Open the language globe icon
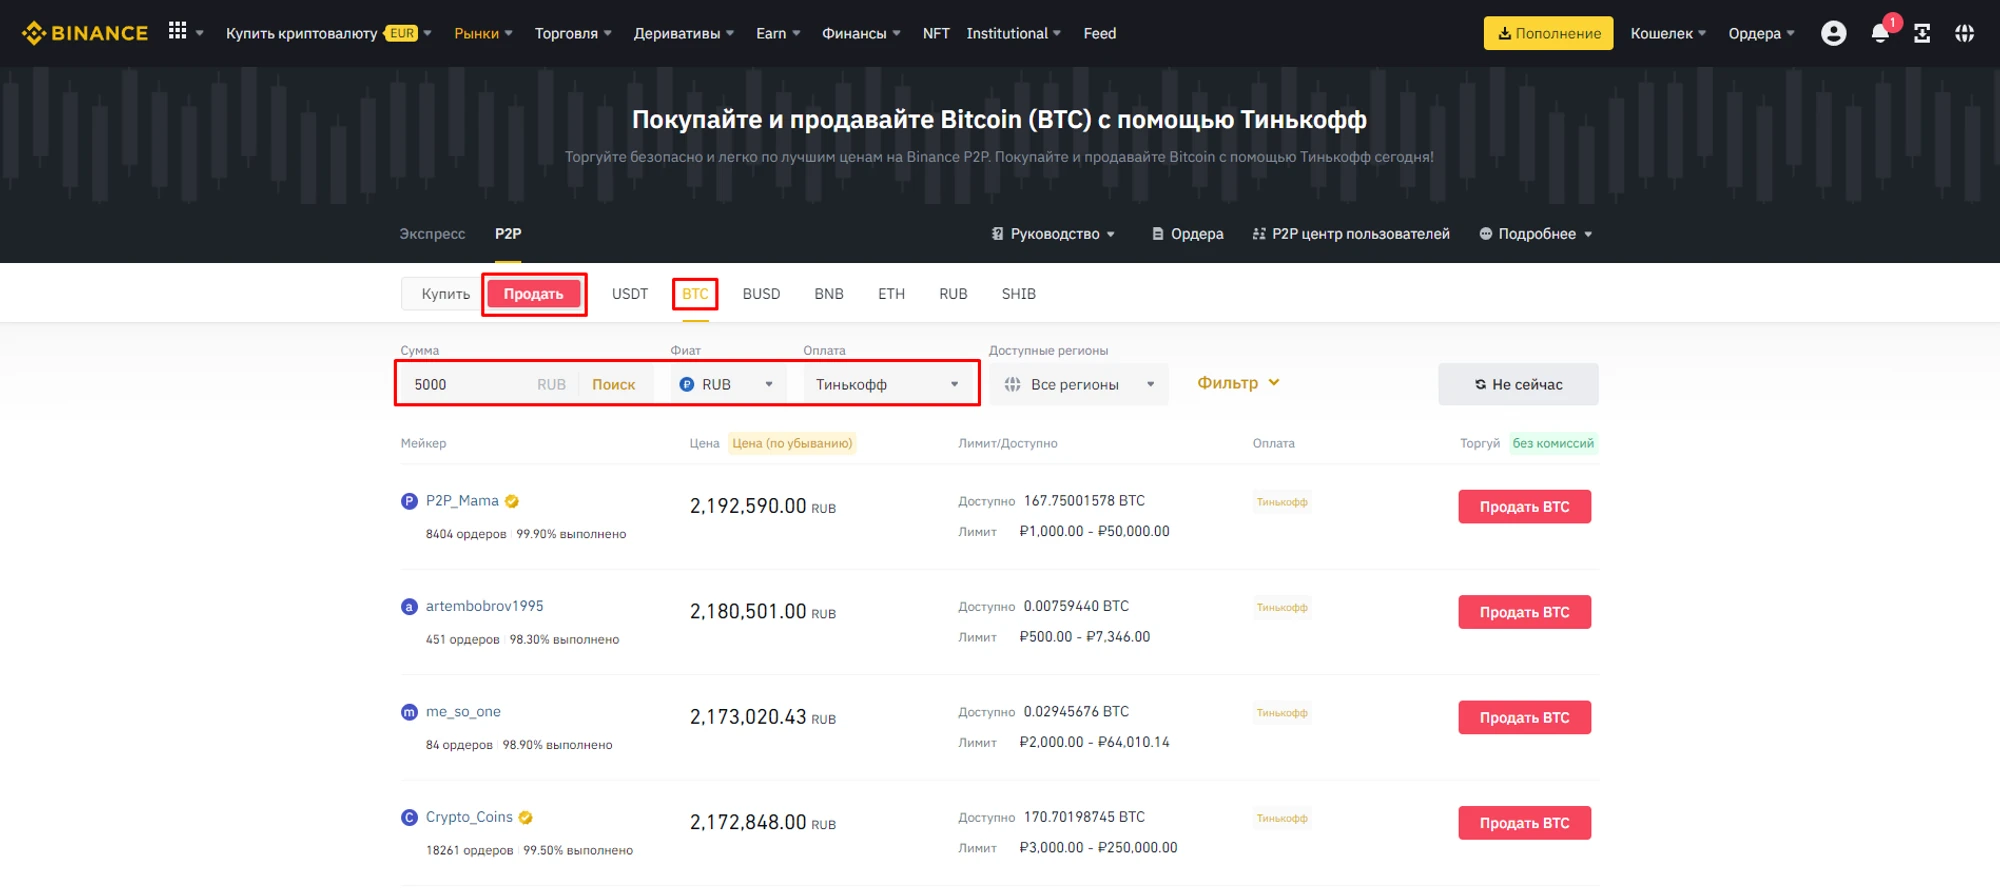Viewport: 2000px width, 888px height. [1964, 34]
